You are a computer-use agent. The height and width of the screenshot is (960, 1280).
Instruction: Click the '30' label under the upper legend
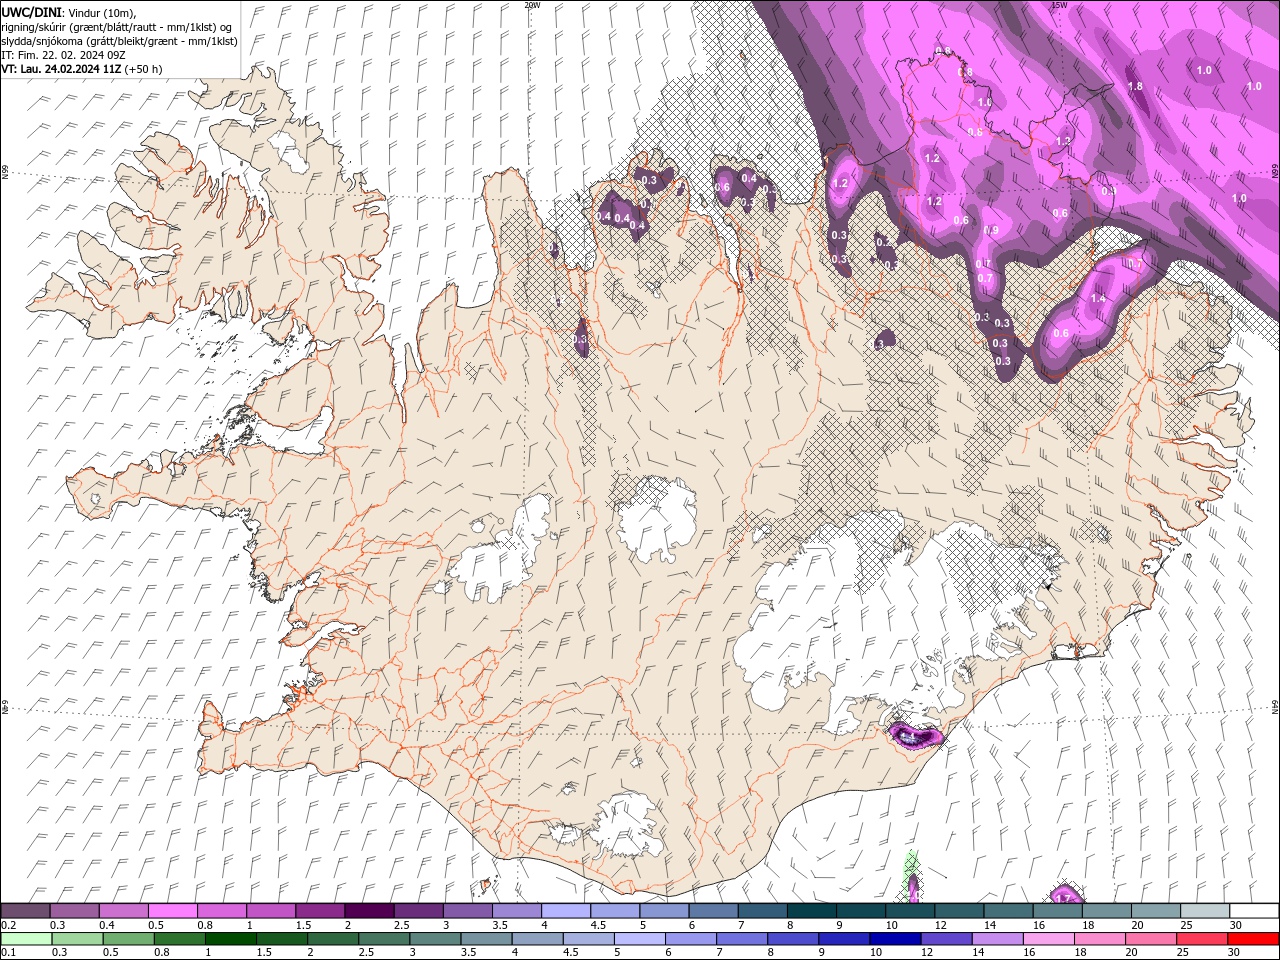pos(1235,925)
